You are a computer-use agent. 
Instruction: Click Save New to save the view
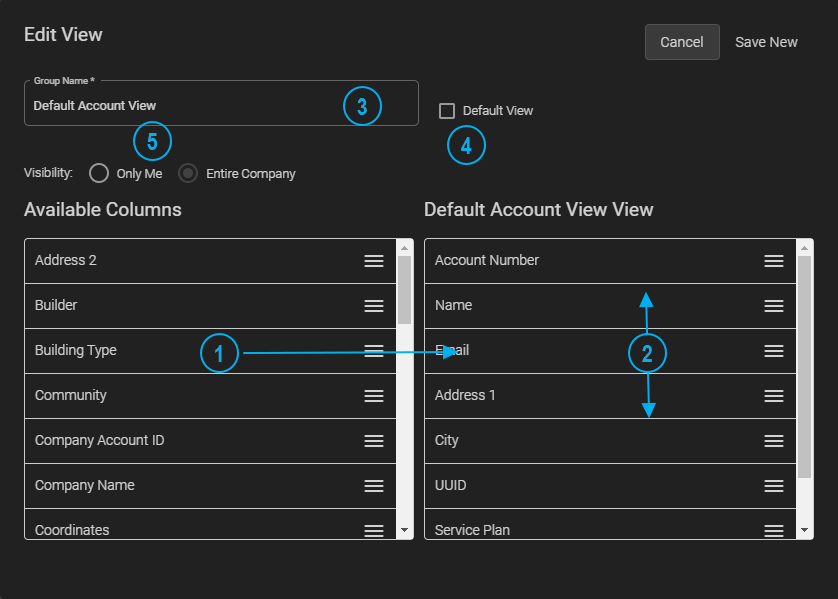point(766,42)
